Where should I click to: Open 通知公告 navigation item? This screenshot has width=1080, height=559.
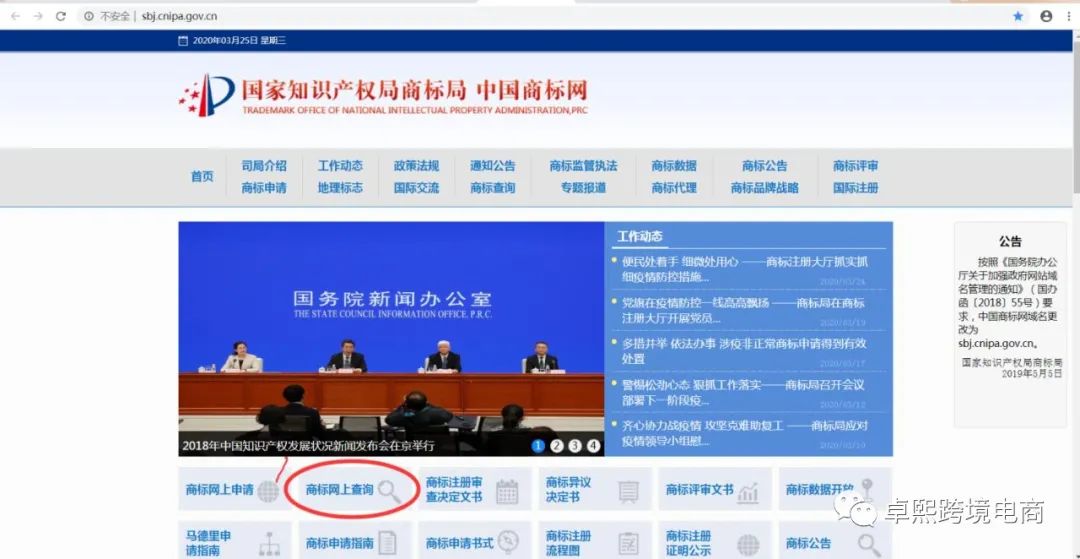(x=492, y=166)
